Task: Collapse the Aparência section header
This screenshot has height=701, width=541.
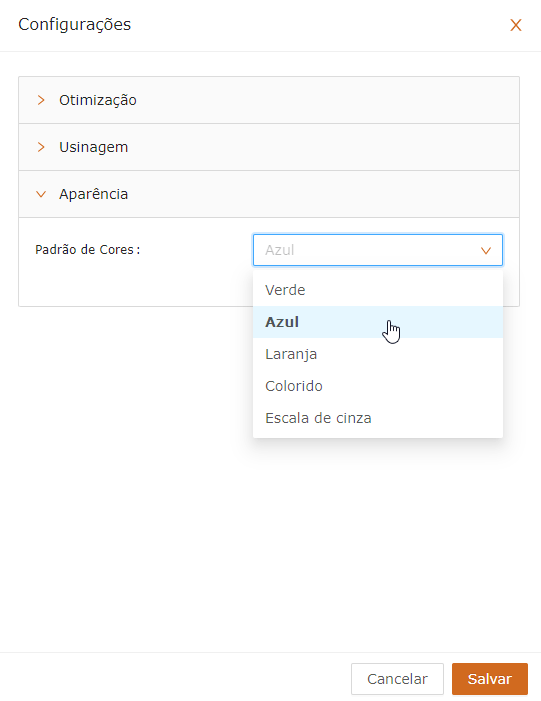Action: point(269,194)
